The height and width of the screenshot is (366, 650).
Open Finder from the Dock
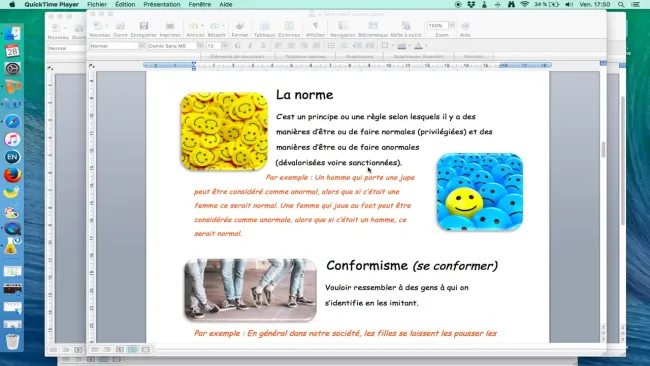[12, 34]
